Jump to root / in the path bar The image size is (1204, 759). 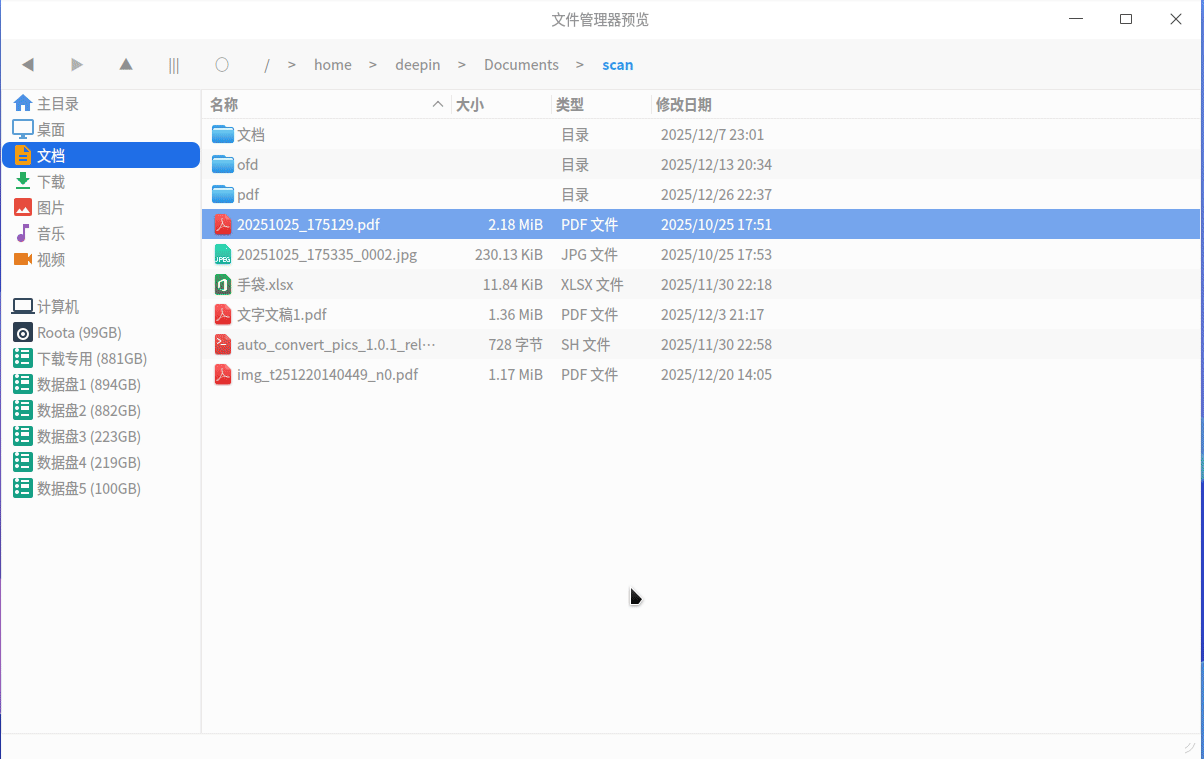267,65
